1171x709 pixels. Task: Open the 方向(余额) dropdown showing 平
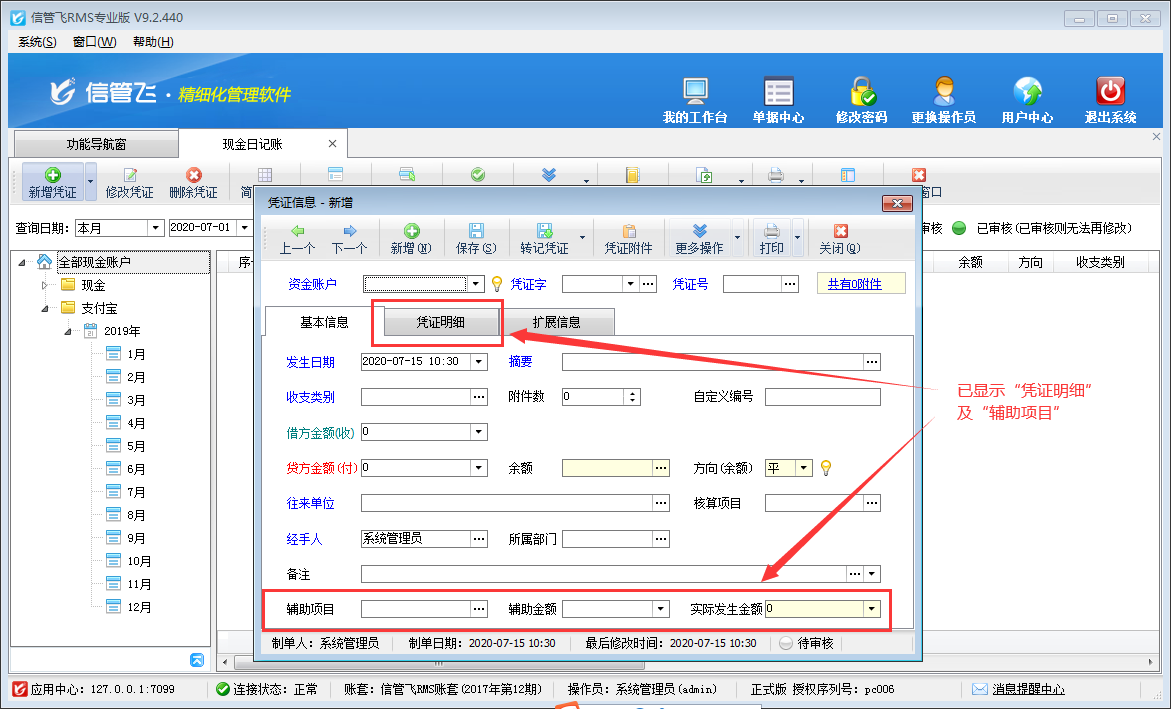804,468
